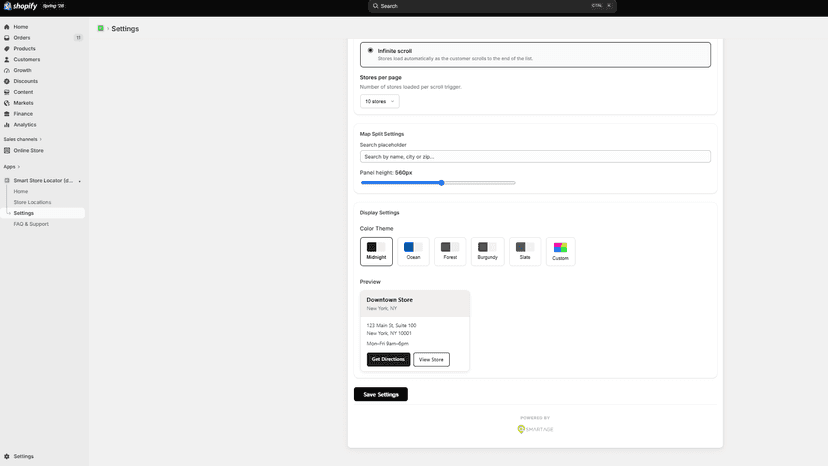Select Settings under Smart Store Locator
Screen dimensions: 828x466
coord(42,213)
